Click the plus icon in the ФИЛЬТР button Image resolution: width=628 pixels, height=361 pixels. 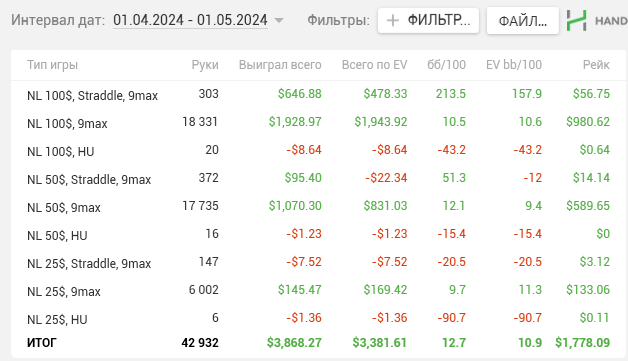(392, 20)
